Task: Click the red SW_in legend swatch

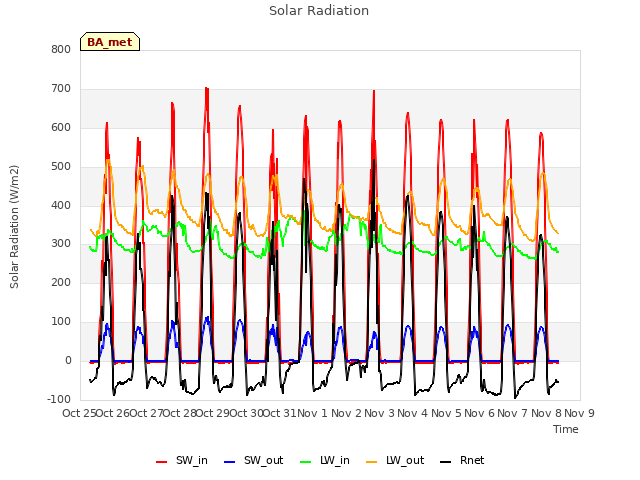Action: [162, 462]
